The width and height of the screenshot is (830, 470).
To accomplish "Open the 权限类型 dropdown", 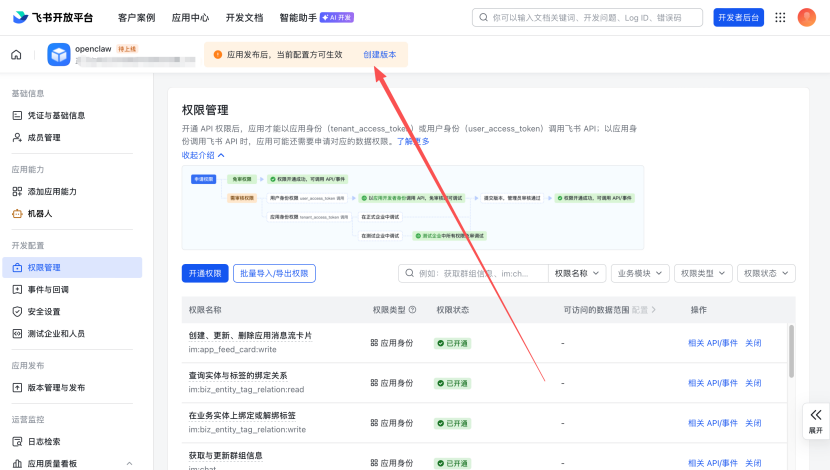I will tap(702, 273).
